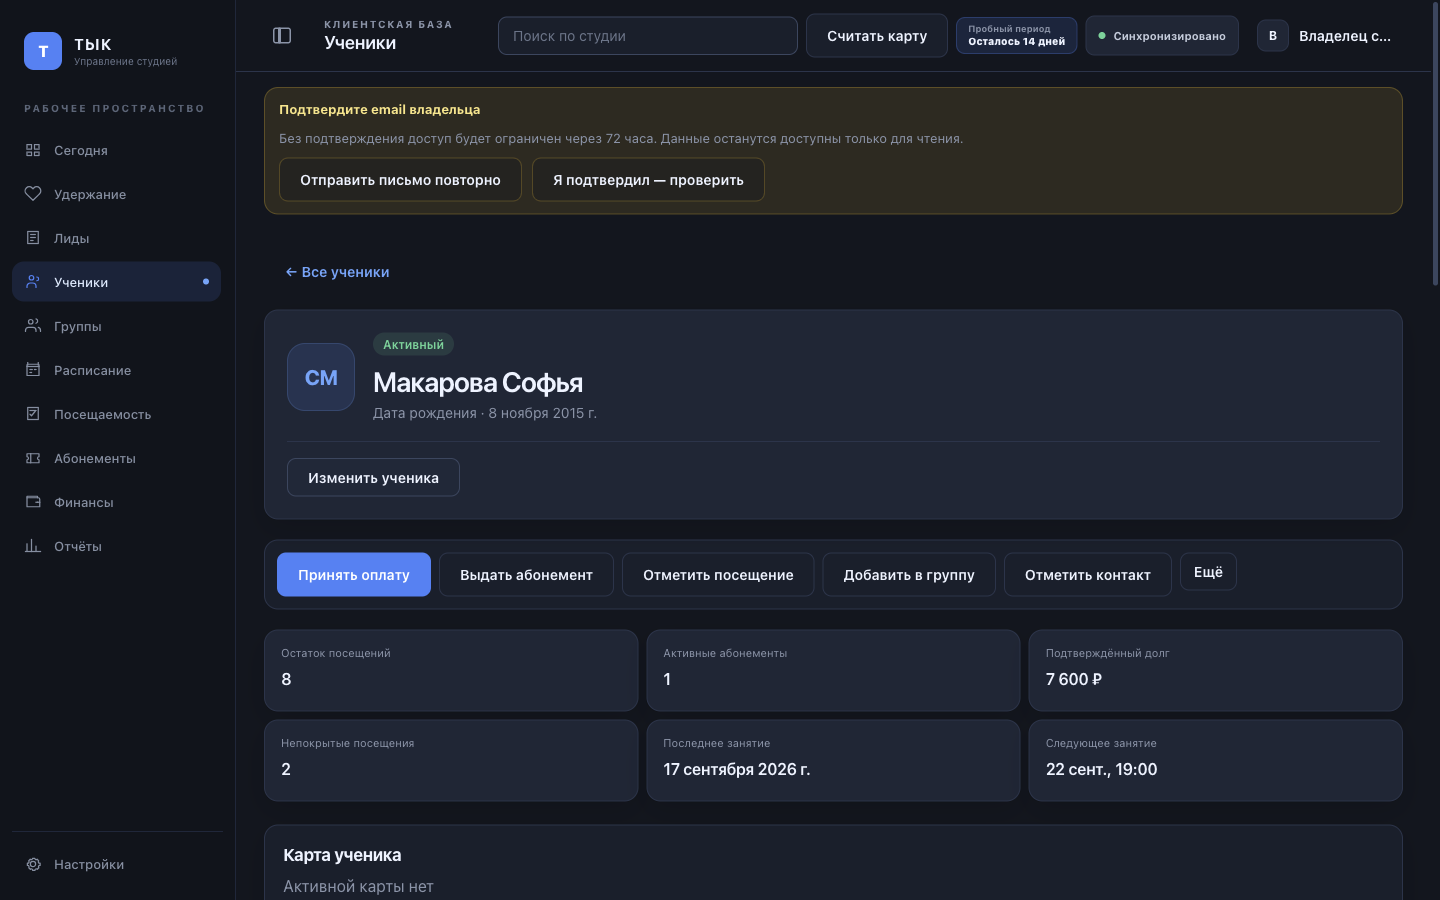
Task: Click Отметить посещение button
Action: 718,575
